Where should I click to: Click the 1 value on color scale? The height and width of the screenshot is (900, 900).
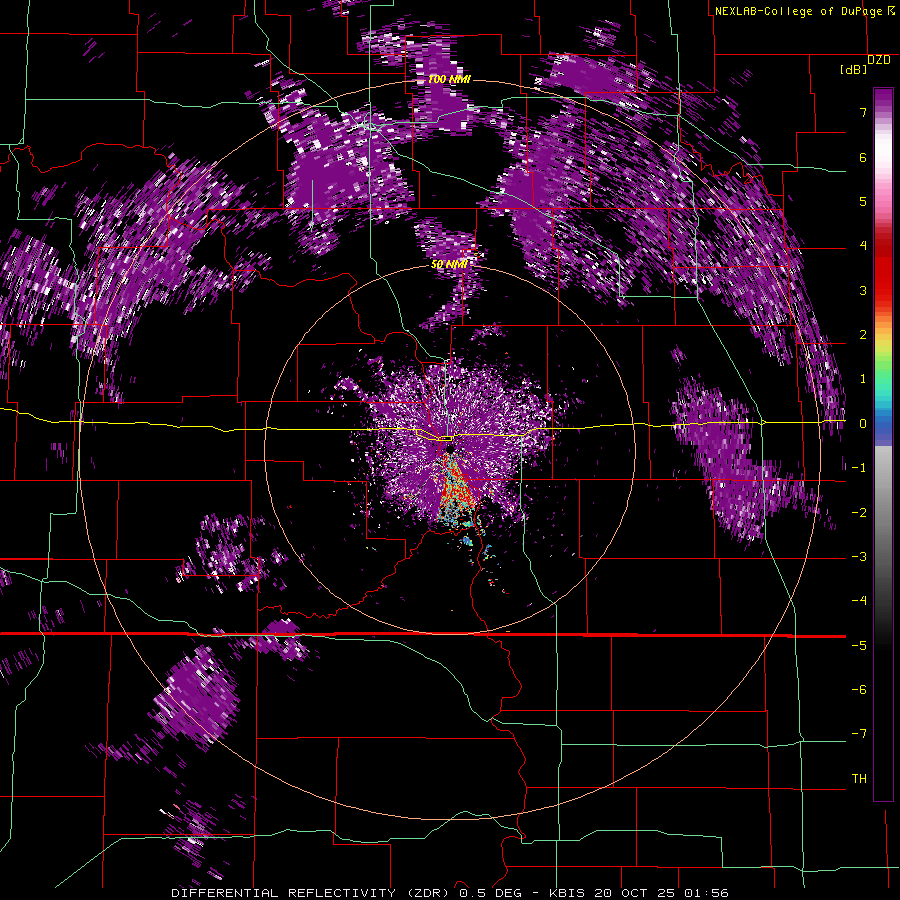(x=863, y=379)
